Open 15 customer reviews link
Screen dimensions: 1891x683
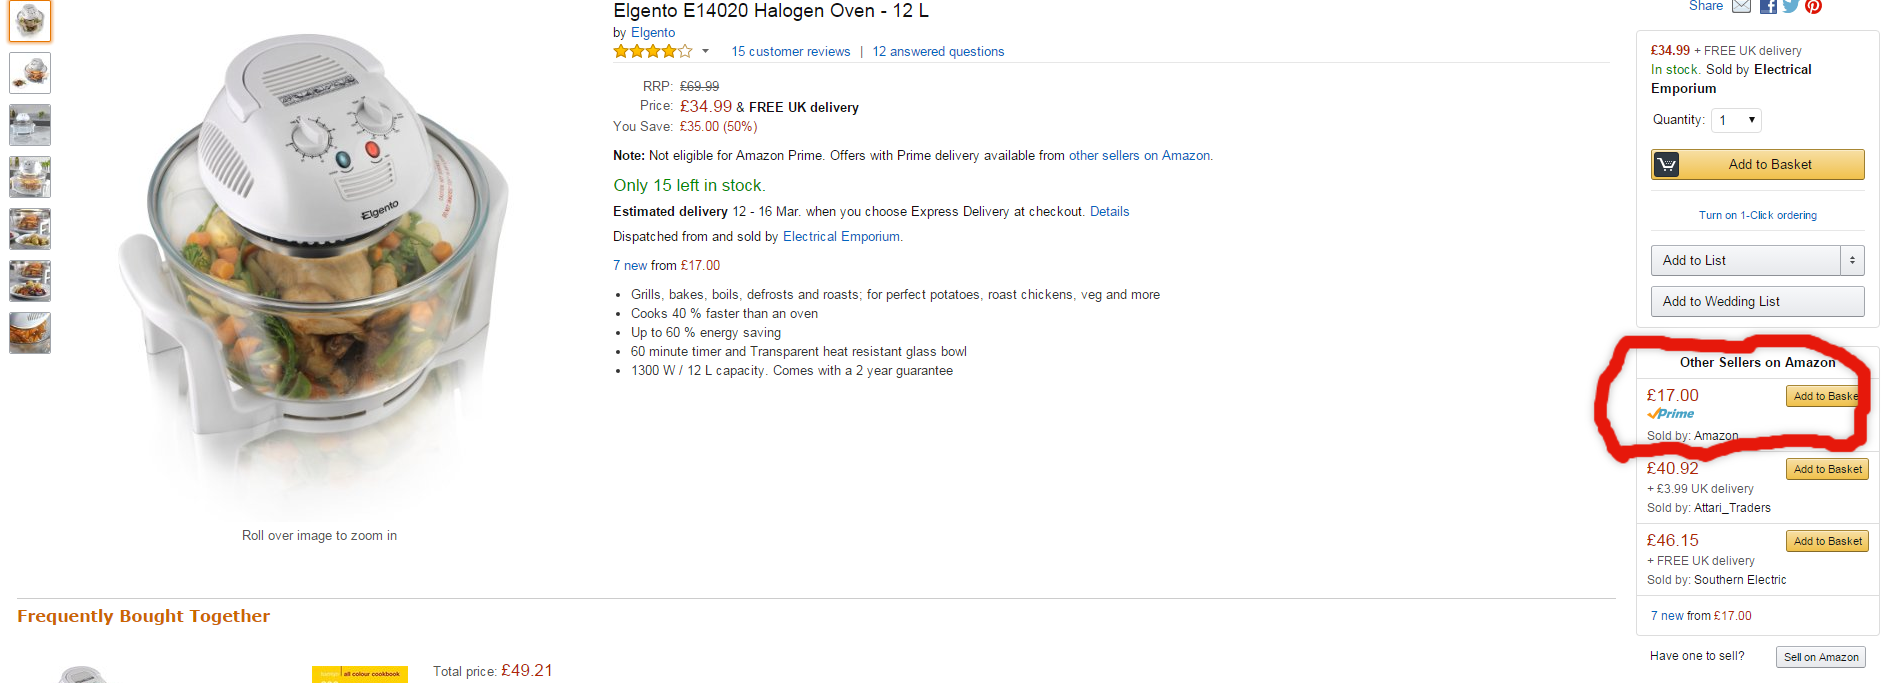790,51
